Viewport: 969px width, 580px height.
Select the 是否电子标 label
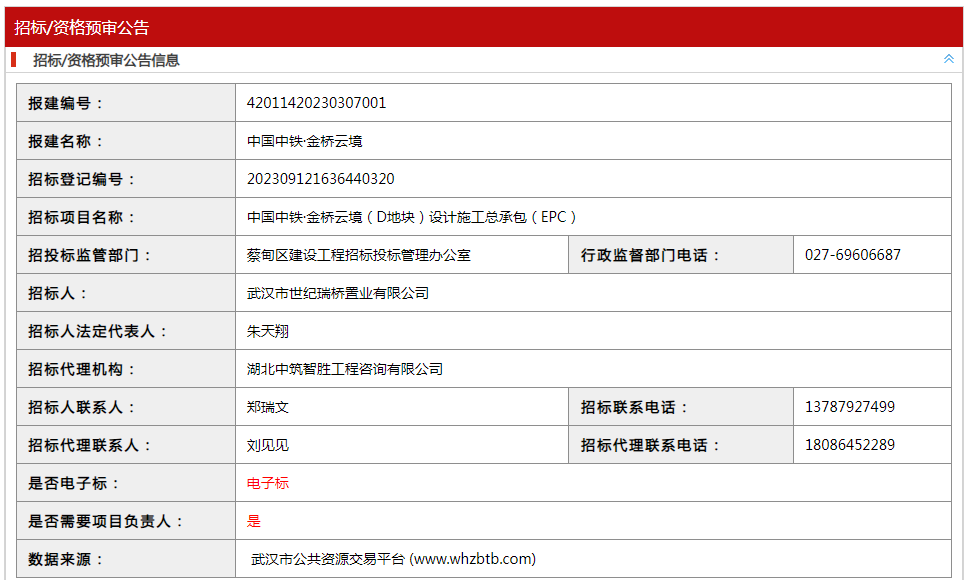[74, 484]
